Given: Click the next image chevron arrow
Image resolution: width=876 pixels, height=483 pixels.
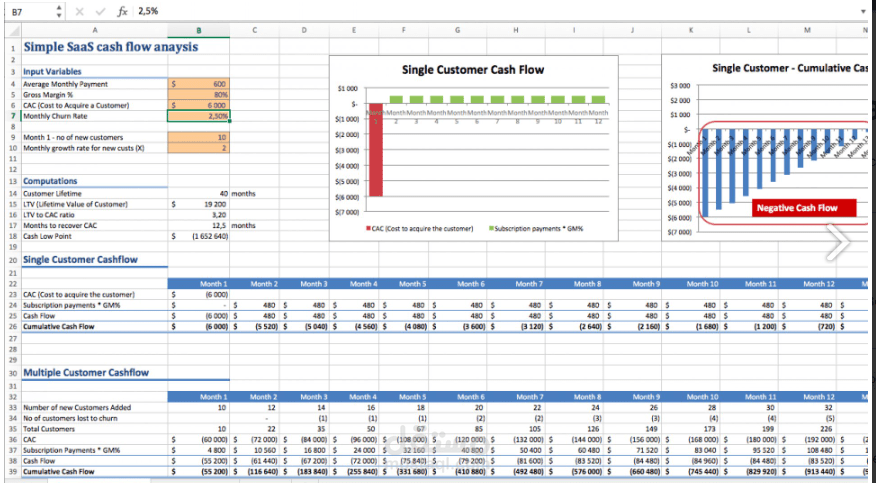Looking at the screenshot, I should click(838, 242).
